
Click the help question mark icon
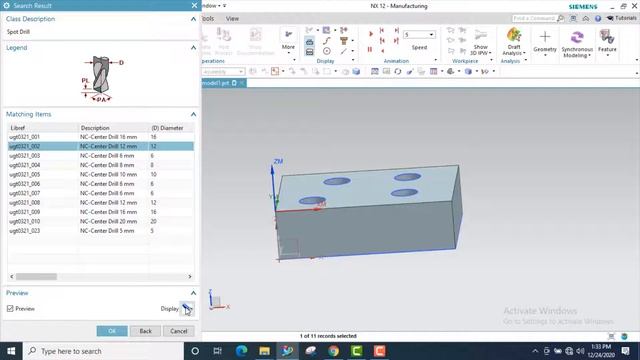click(598, 18)
